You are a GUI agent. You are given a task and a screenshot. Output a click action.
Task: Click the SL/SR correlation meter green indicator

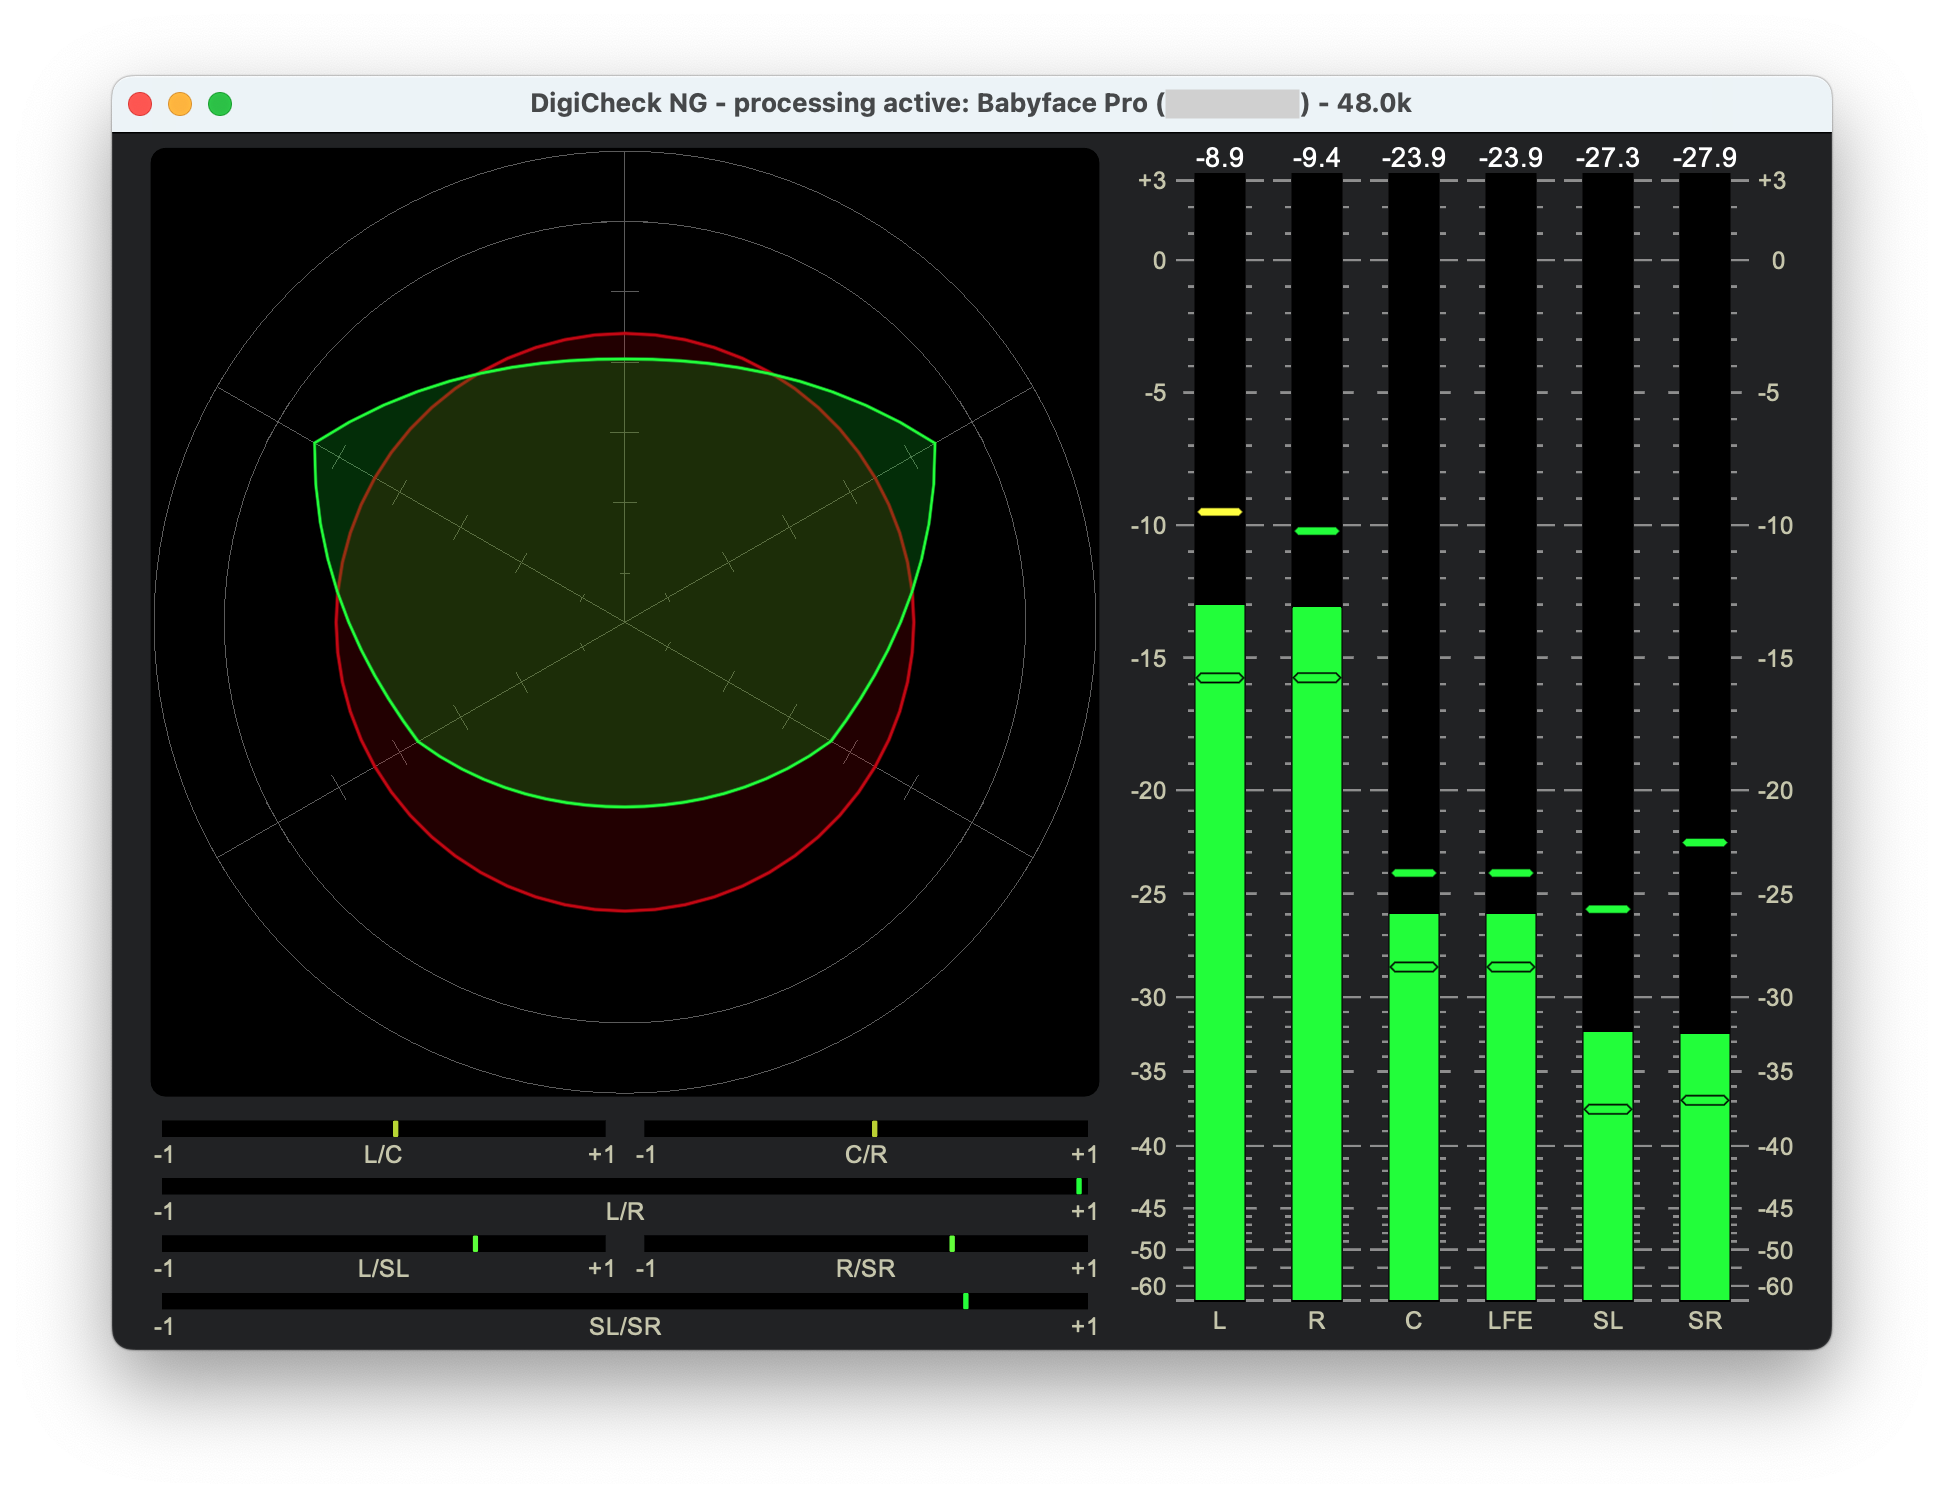pyautogui.click(x=965, y=1301)
